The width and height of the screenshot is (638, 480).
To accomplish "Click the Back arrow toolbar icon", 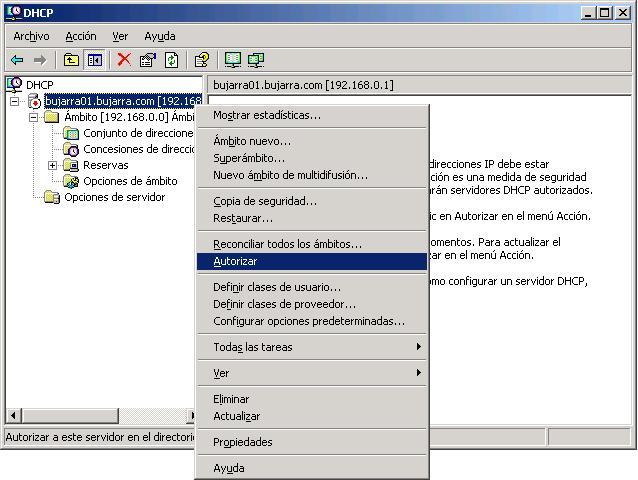I will (17, 60).
